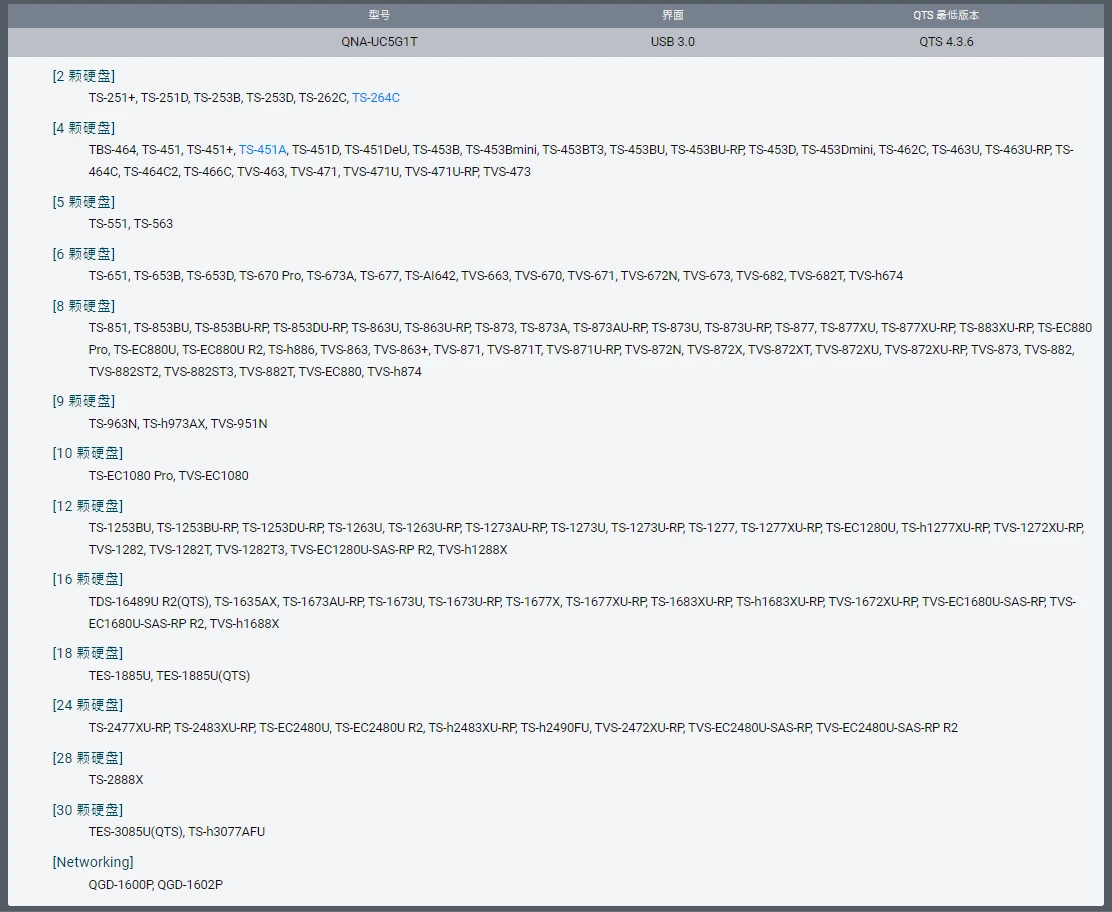This screenshot has width=1112, height=912.
Task: Click the TS-h973AX model name
Action: tap(174, 424)
